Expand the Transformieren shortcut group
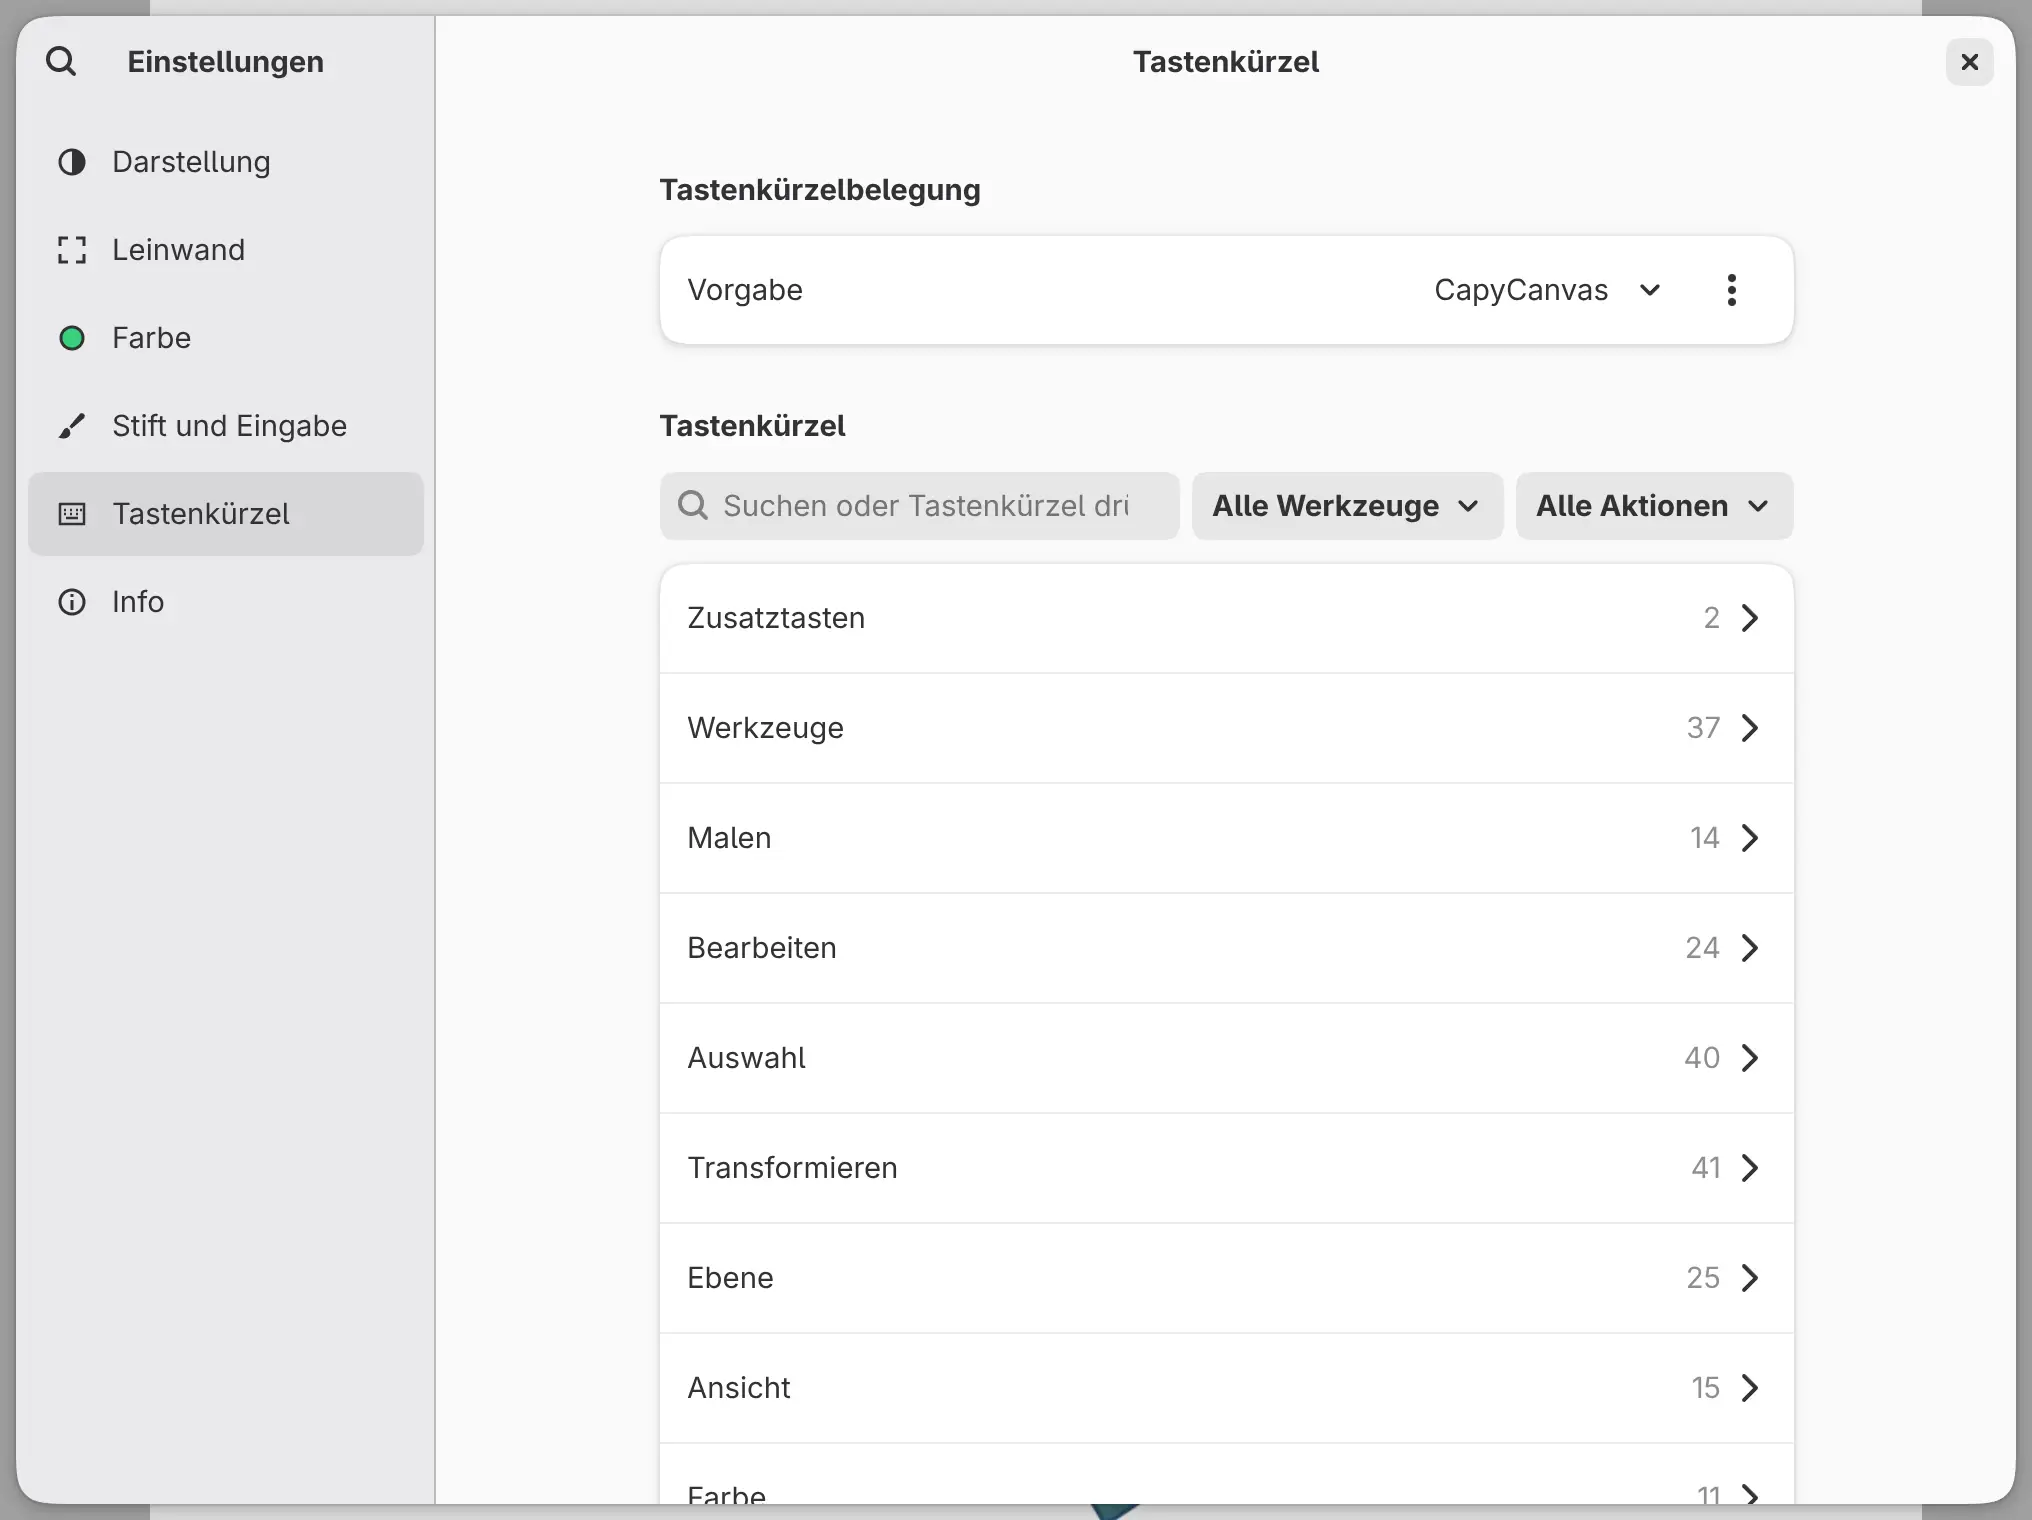The image size is (2032, 1520). point(1226,1168)
